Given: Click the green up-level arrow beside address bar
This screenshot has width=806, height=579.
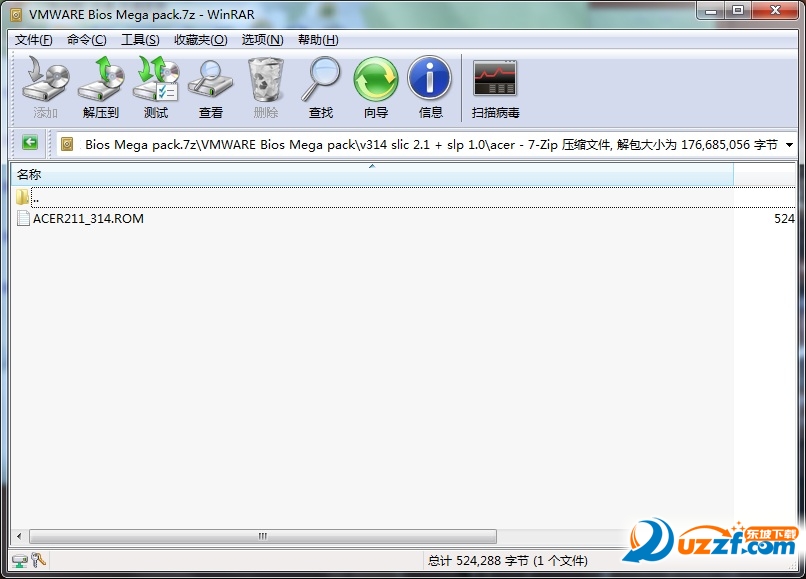Looking at the screenshot, I should (x=28, y=143).
